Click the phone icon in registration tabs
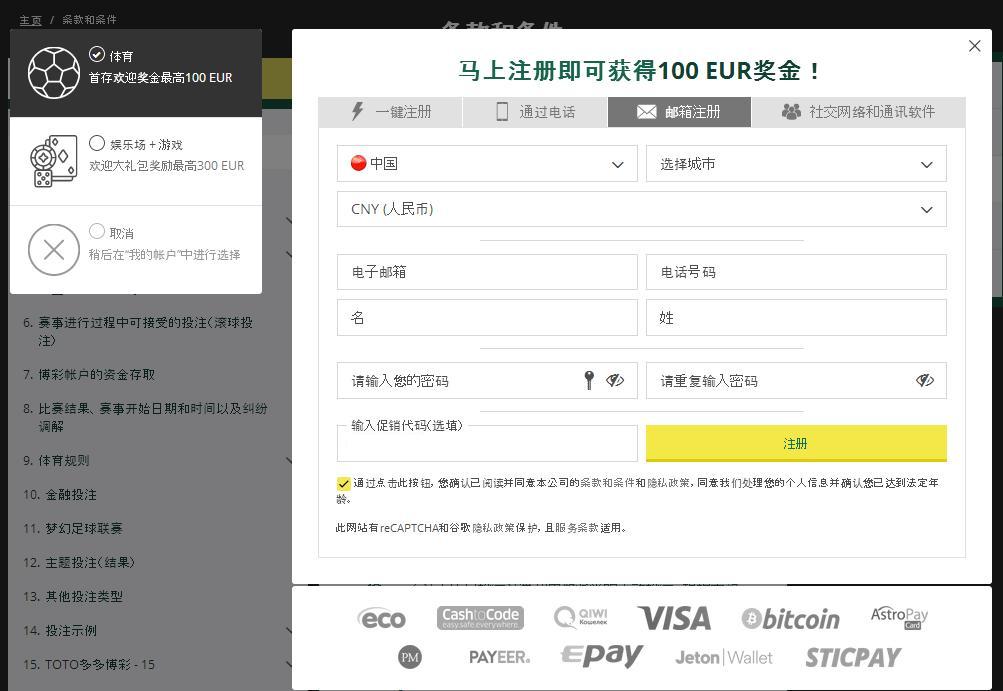Viewport: 1003px width, 691px height. click(502, 111)
